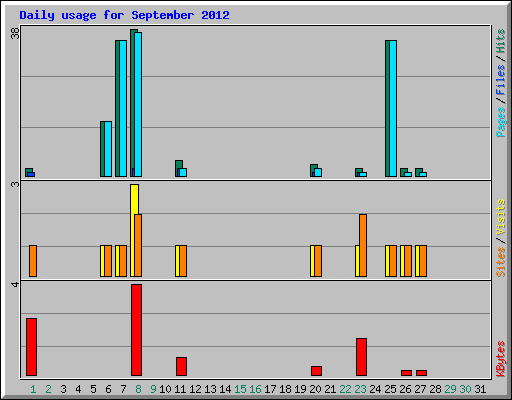
Task: Click the orange Sites bar for day 8
Action: point(138,245)
